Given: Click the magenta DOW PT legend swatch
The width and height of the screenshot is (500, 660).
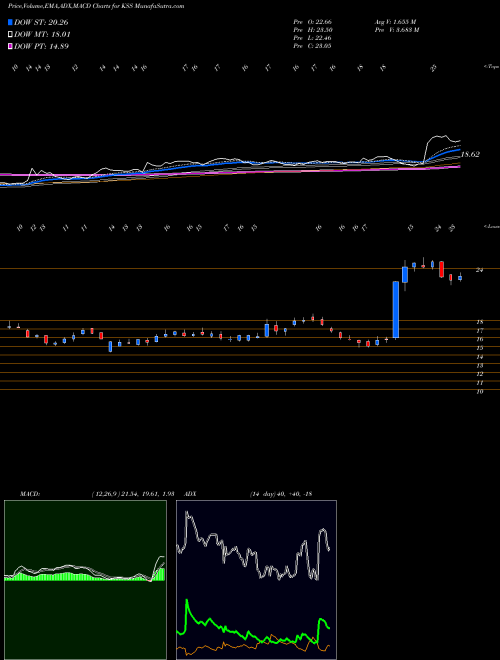Looking at the screenshot, I should [x=10, y=46].
